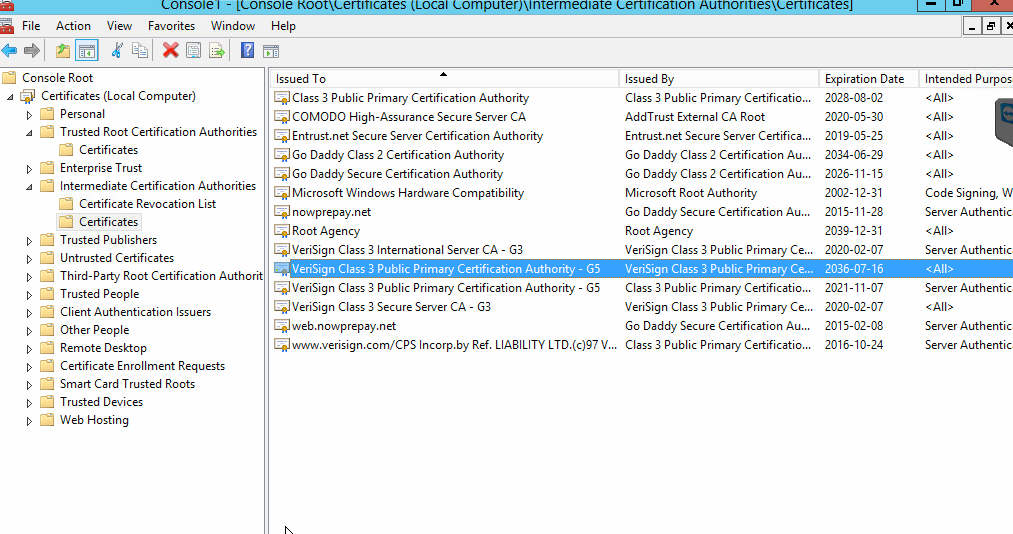Image resolution: width=1013 pixels, height=534 pixels.
Task: Click the Back arrow toolbar icon
Action: click(x=9, y=50)
